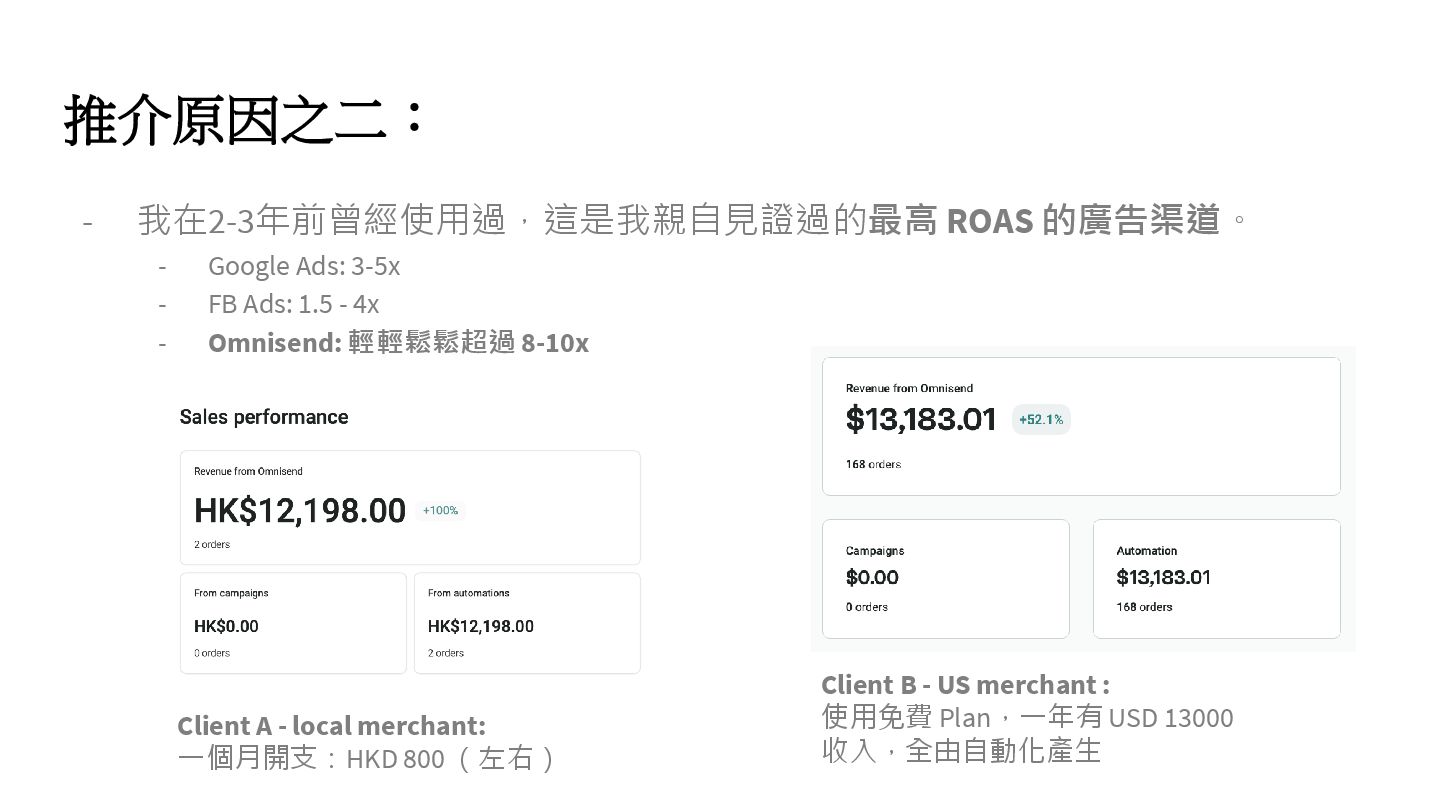The image size is (1440, 810).
Task: Click HK$12,198.00 in the From automations card
Action: (x=481, y=626)
